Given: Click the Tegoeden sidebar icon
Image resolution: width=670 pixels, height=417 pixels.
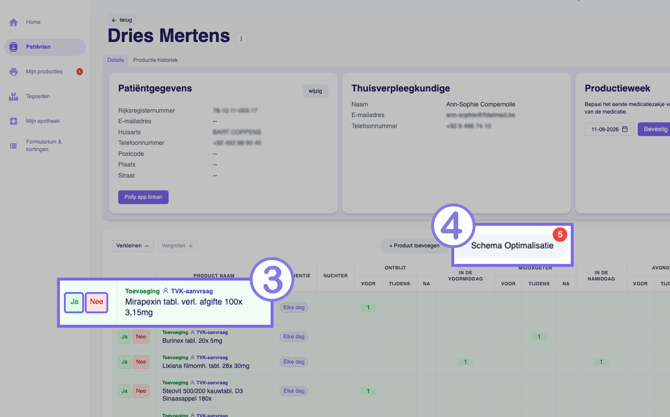Looking at the screenshot, I should pyautogui.click(x=13, y=97).
